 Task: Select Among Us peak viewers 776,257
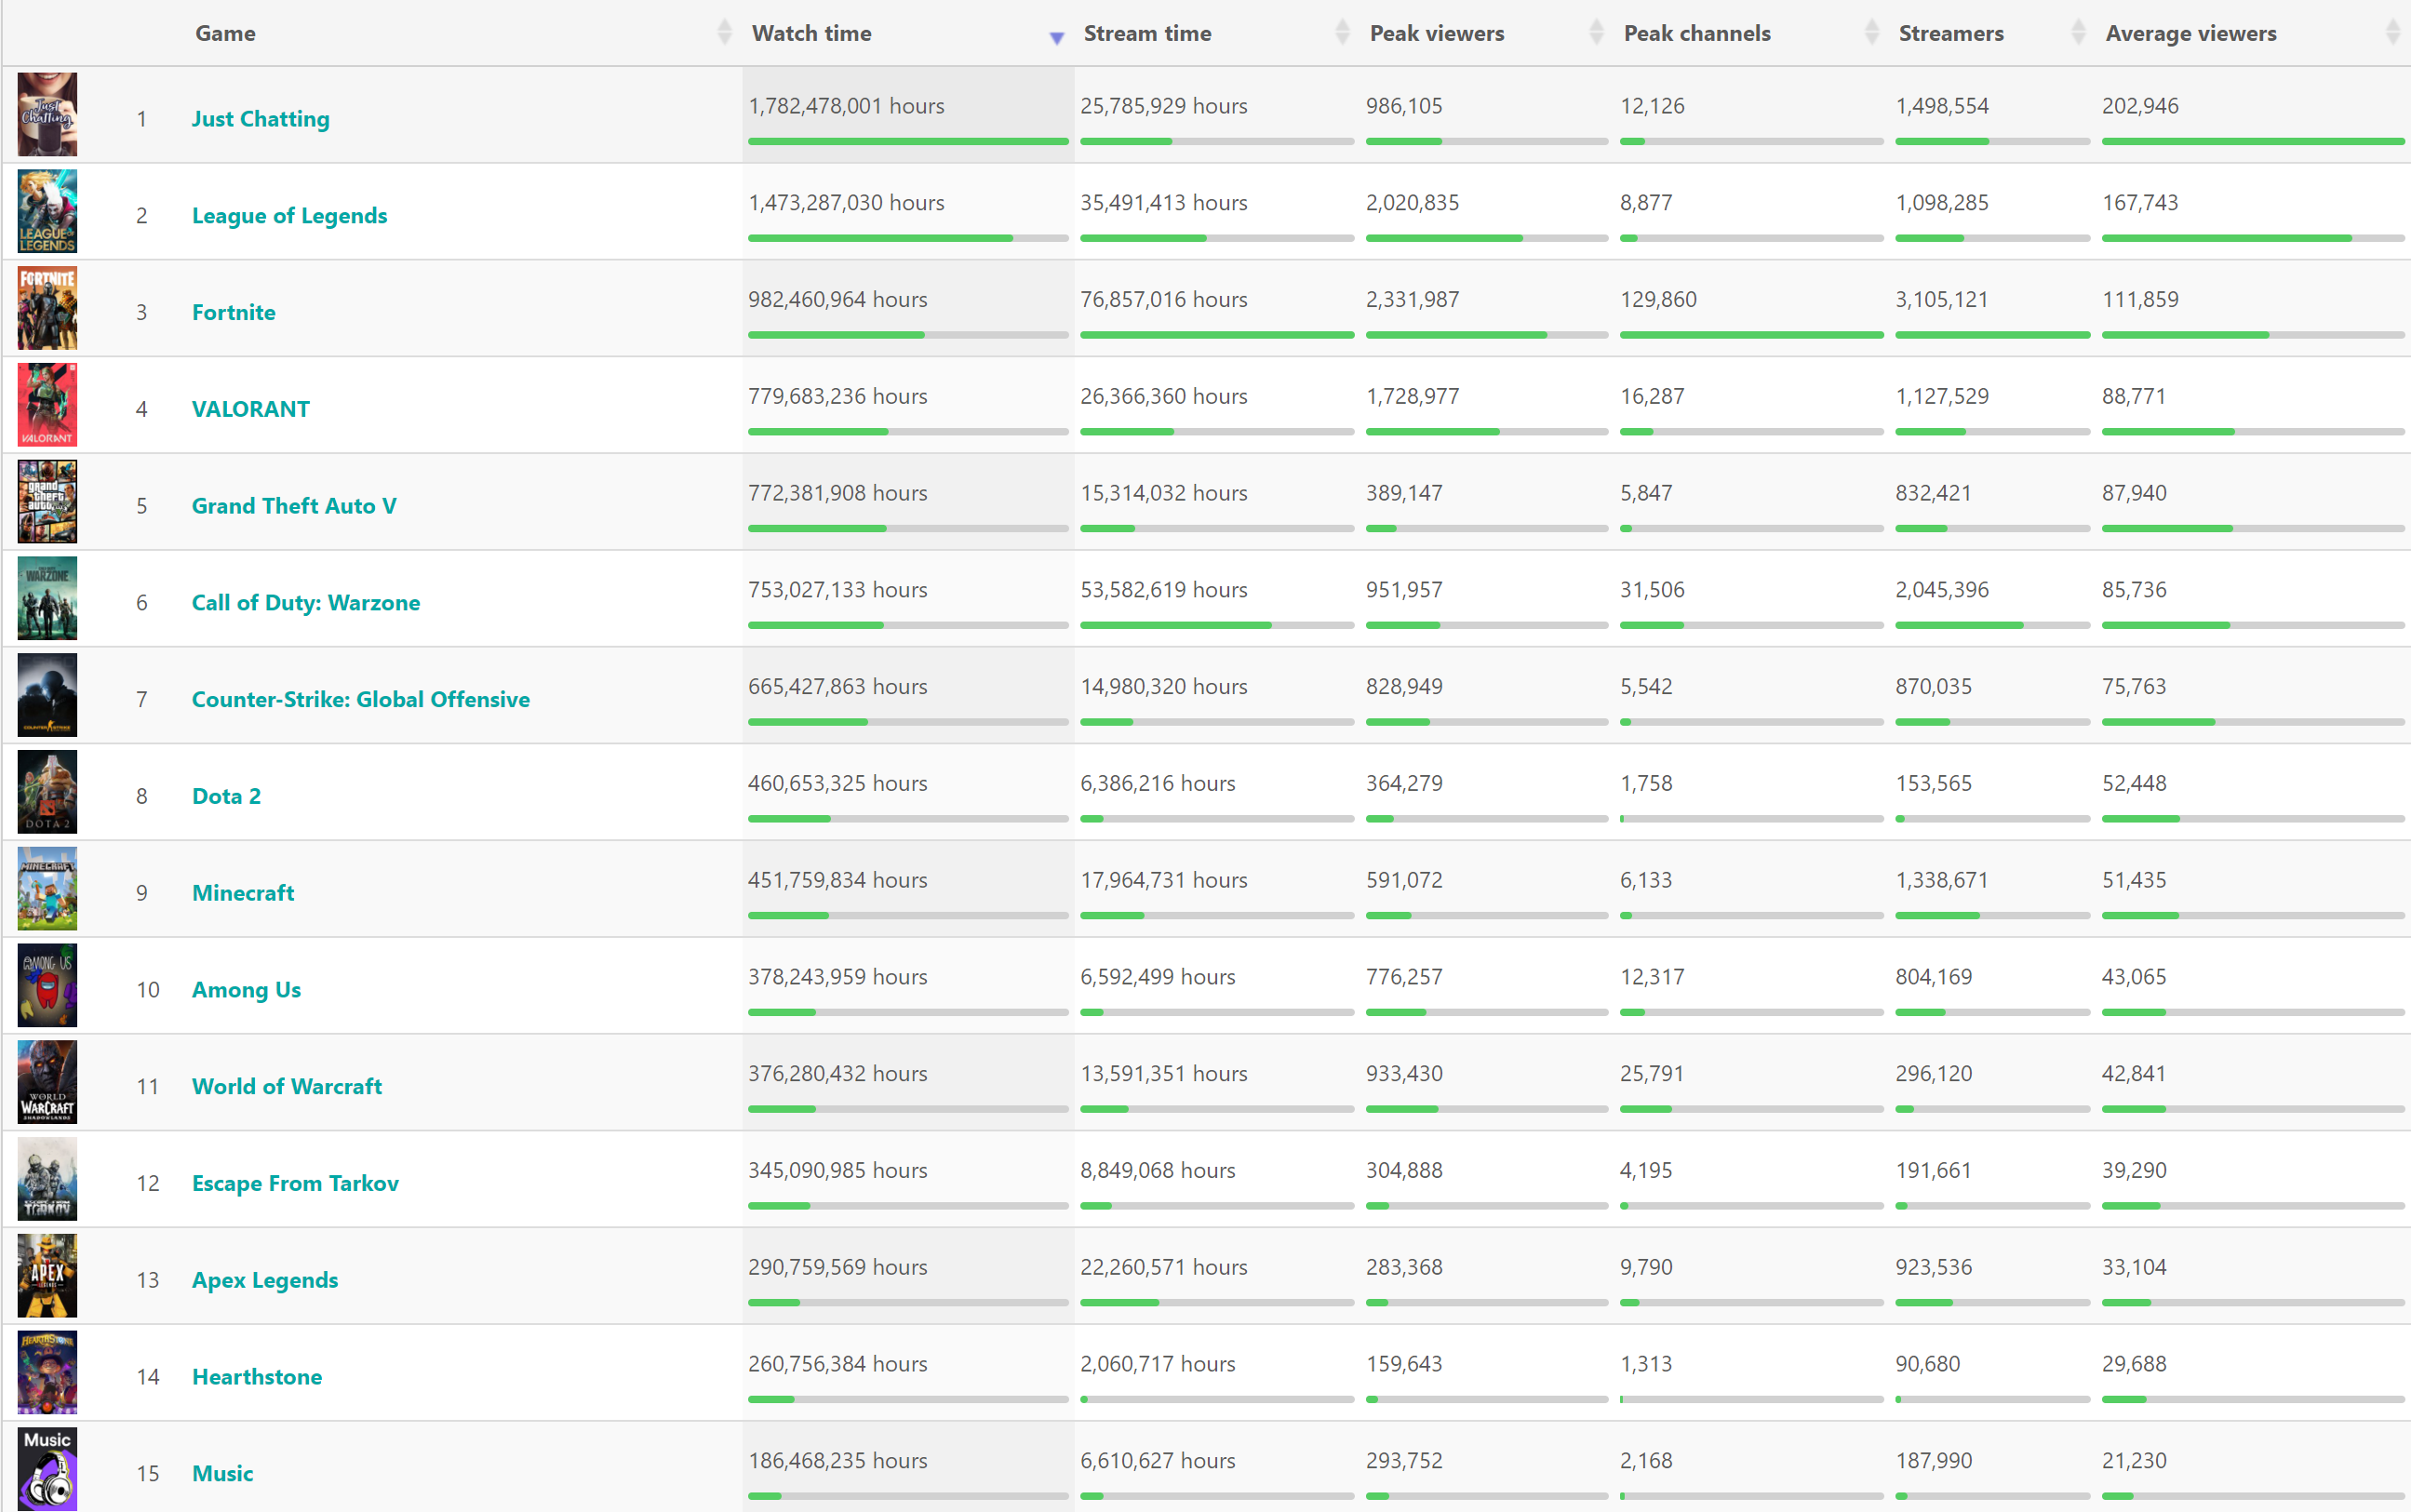point(1404,977)
